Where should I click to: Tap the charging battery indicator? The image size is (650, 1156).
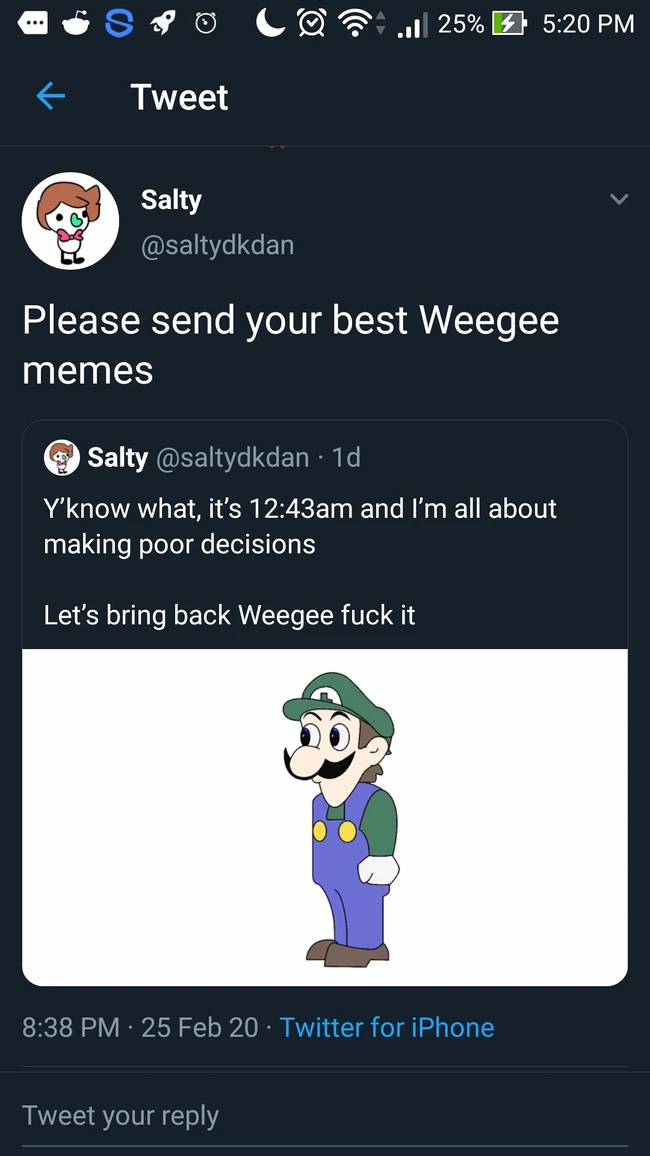click(506, 23)
